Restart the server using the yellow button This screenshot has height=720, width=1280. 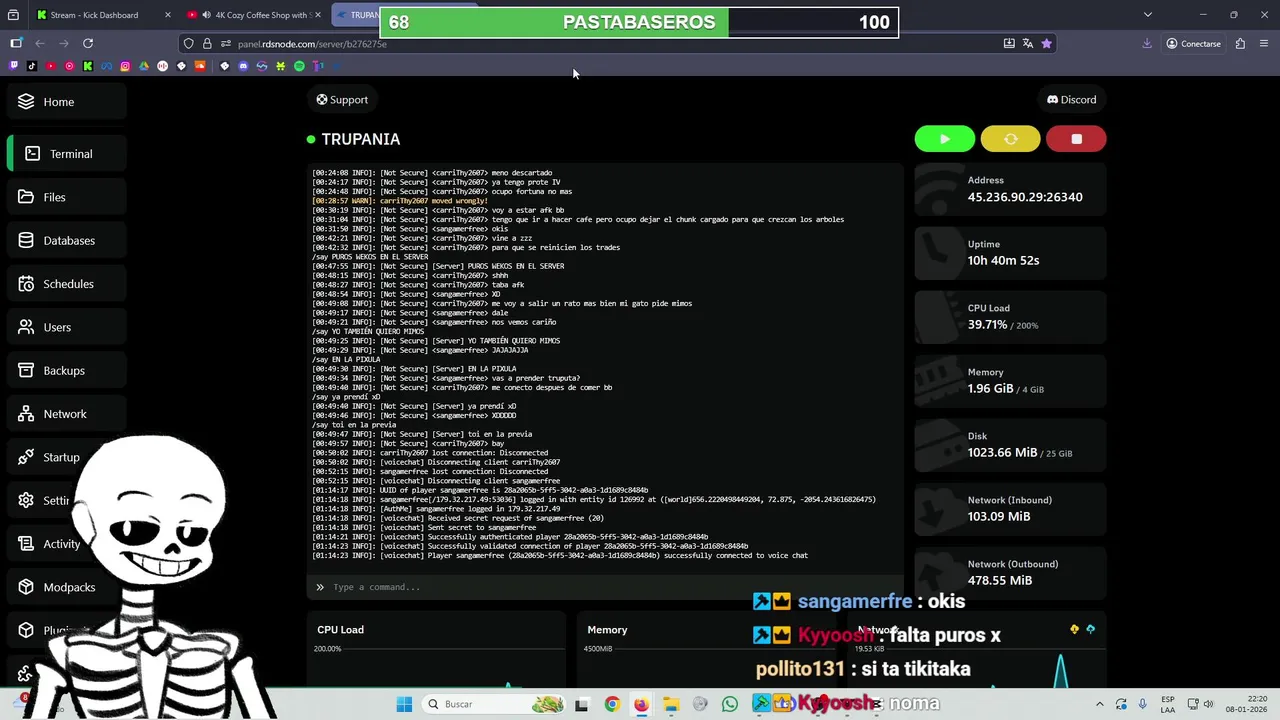coord(1010,139)
